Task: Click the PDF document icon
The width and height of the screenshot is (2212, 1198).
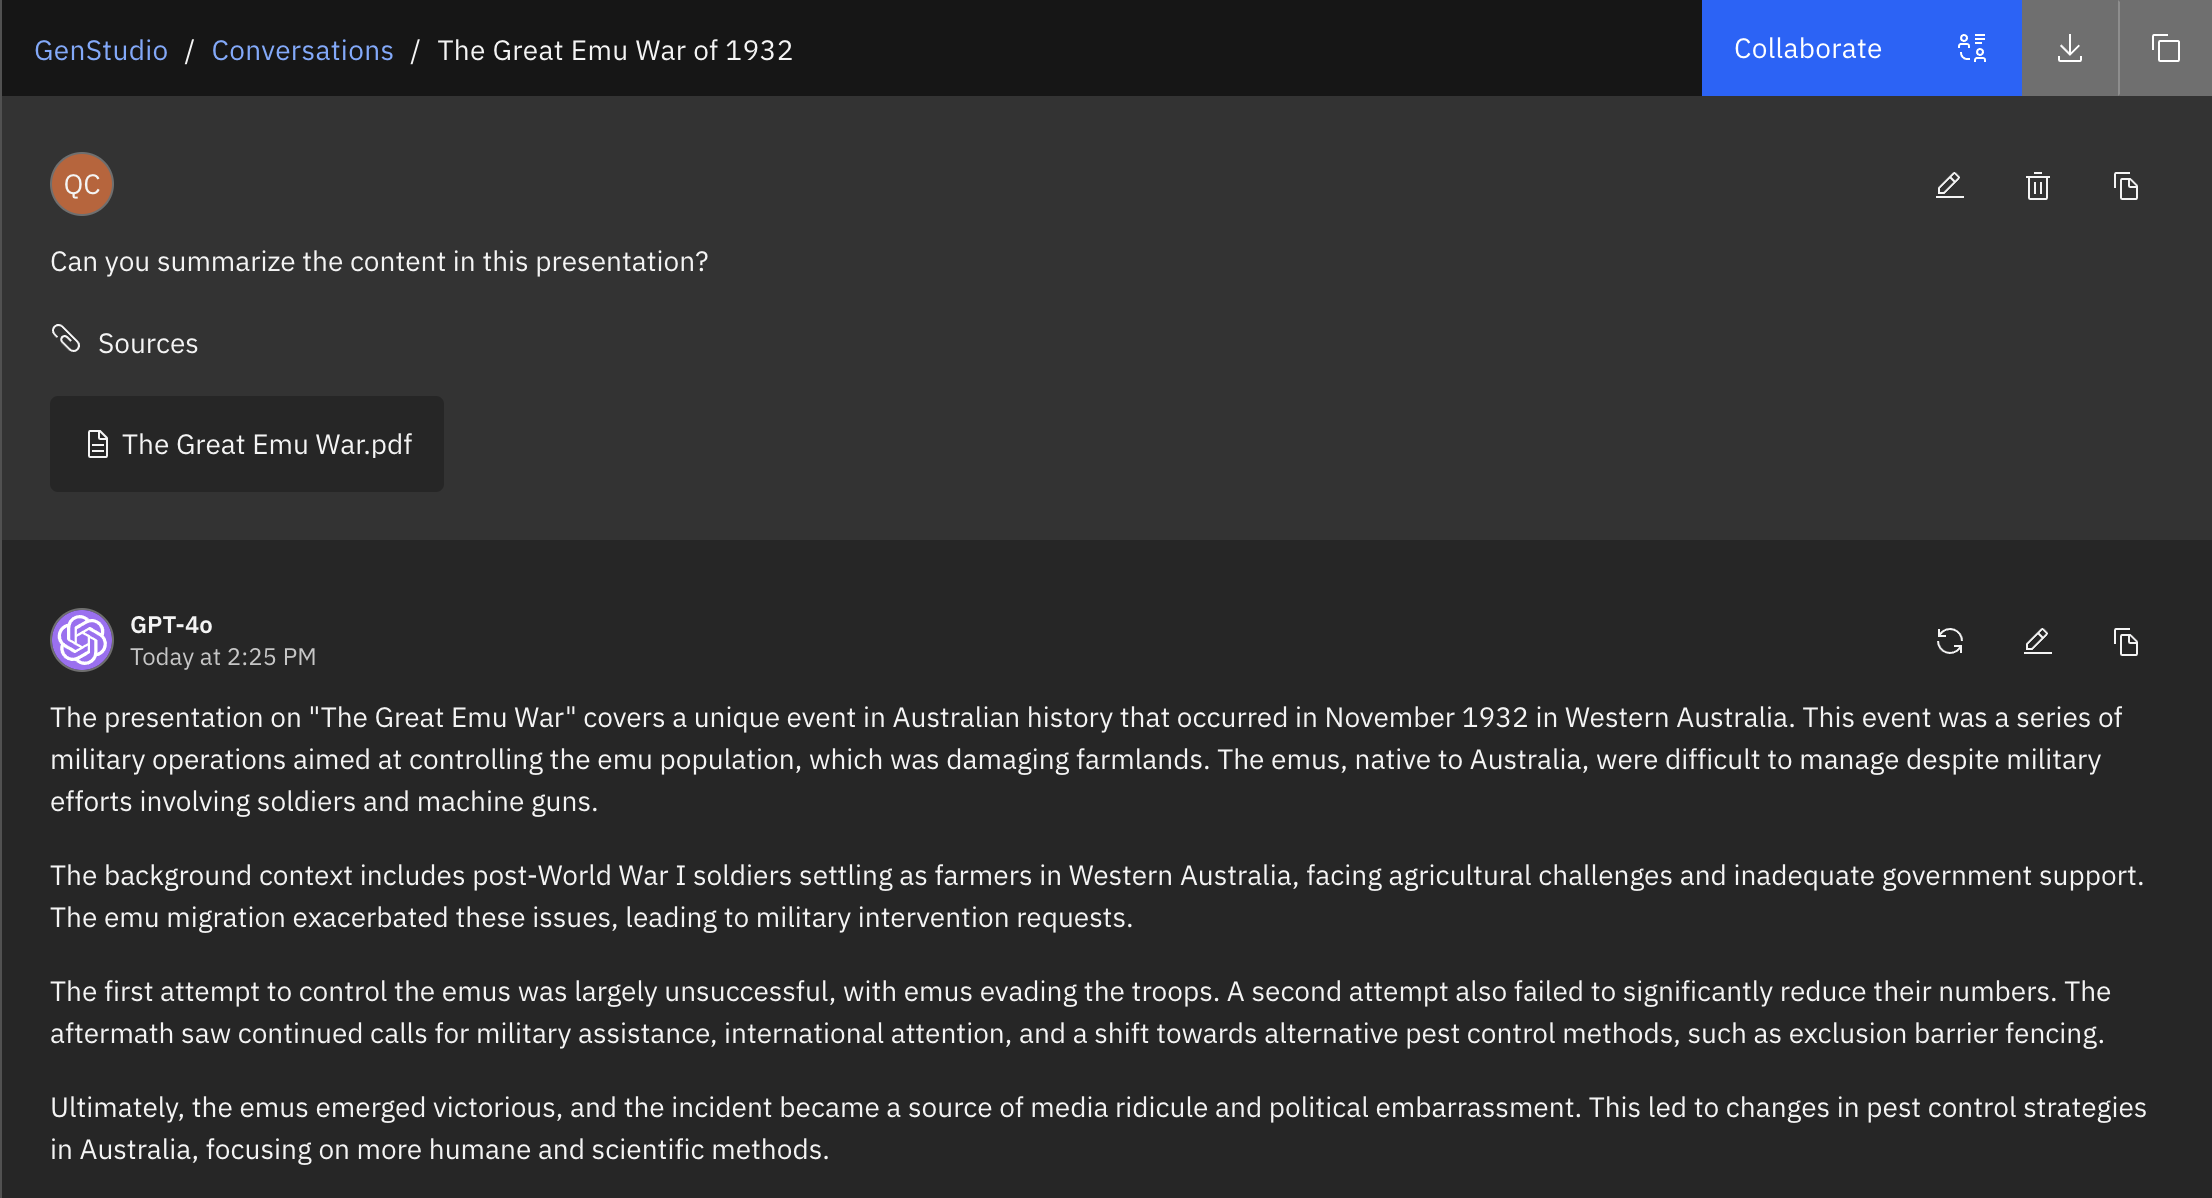Action: 98,444
